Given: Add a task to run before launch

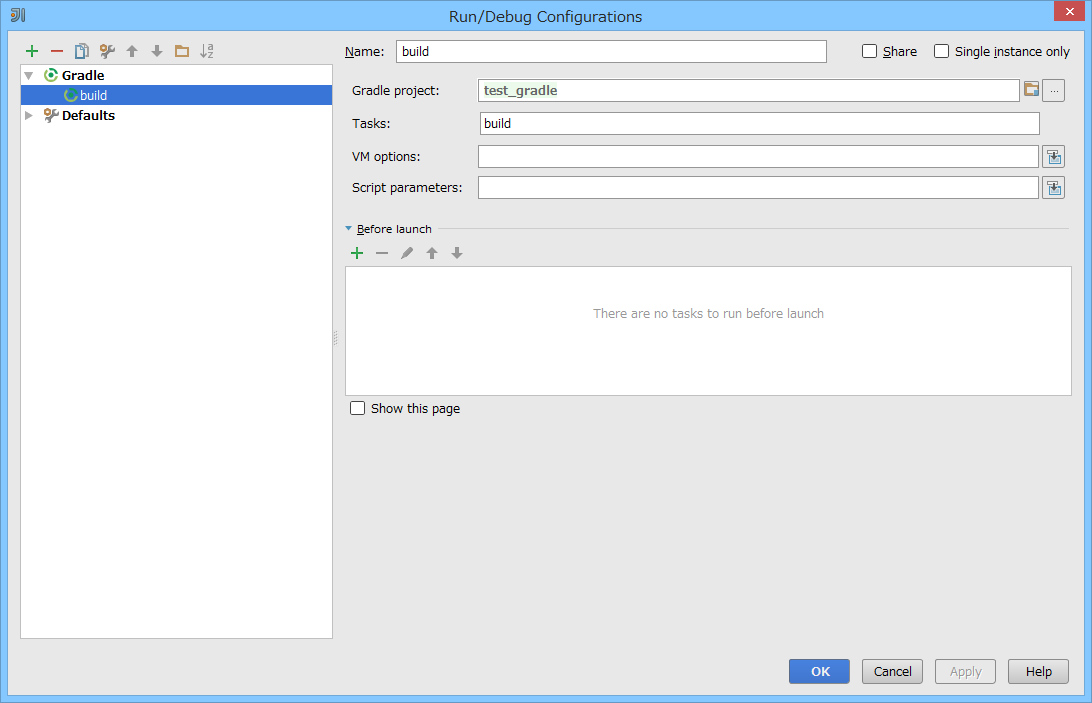Looking at the screenshot, I should [357, 252].
